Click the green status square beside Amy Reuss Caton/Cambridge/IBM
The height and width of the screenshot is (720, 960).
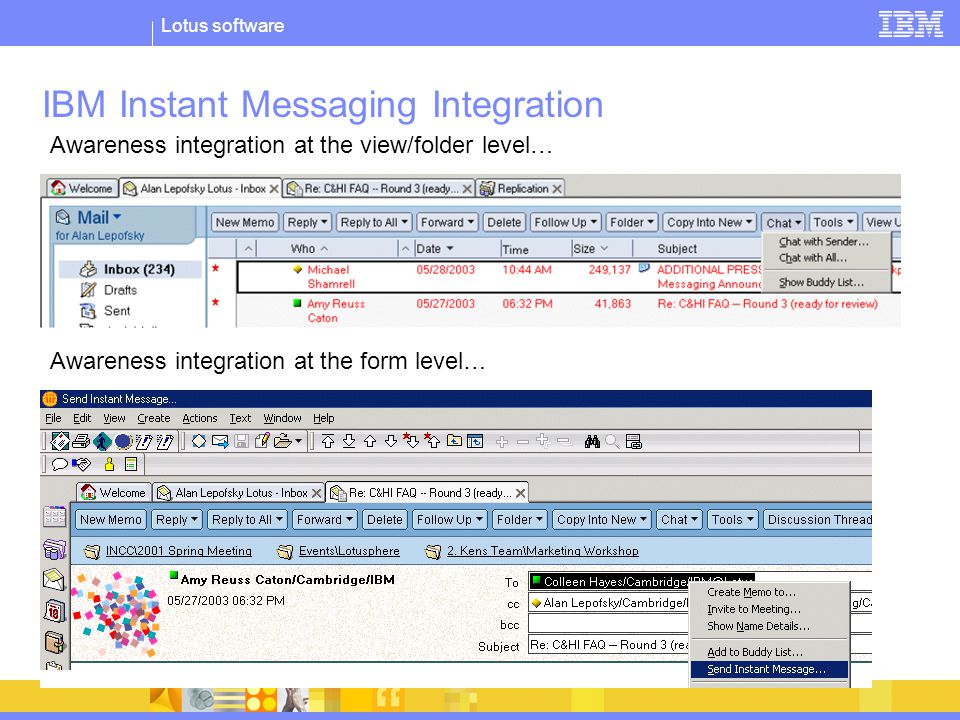(173, 576)
